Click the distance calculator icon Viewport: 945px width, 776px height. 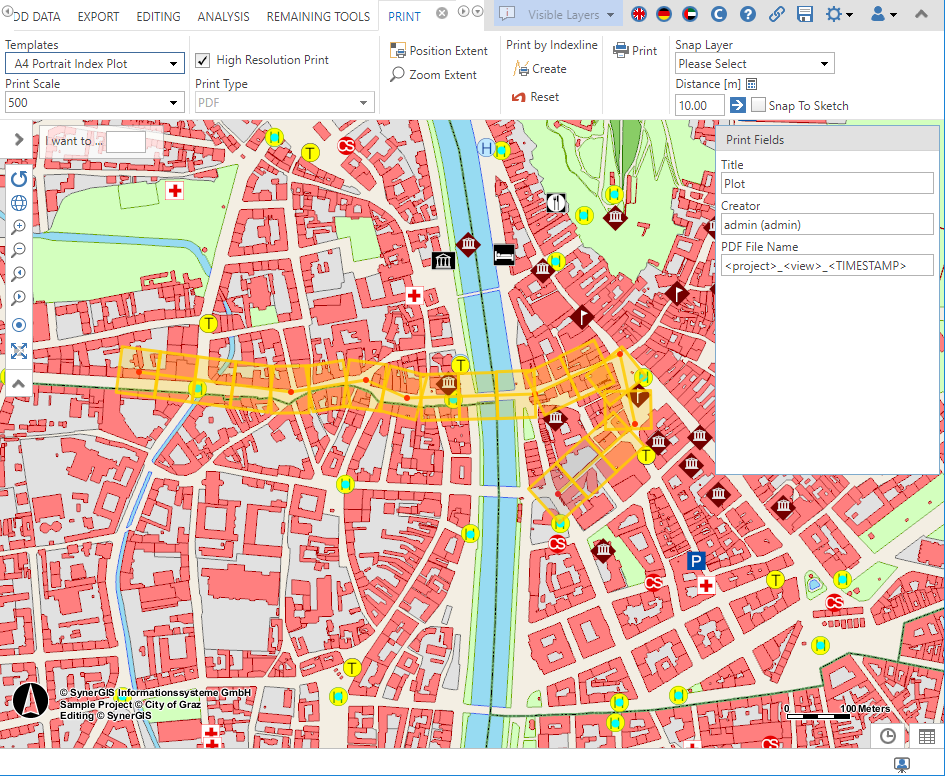[752, 84]
